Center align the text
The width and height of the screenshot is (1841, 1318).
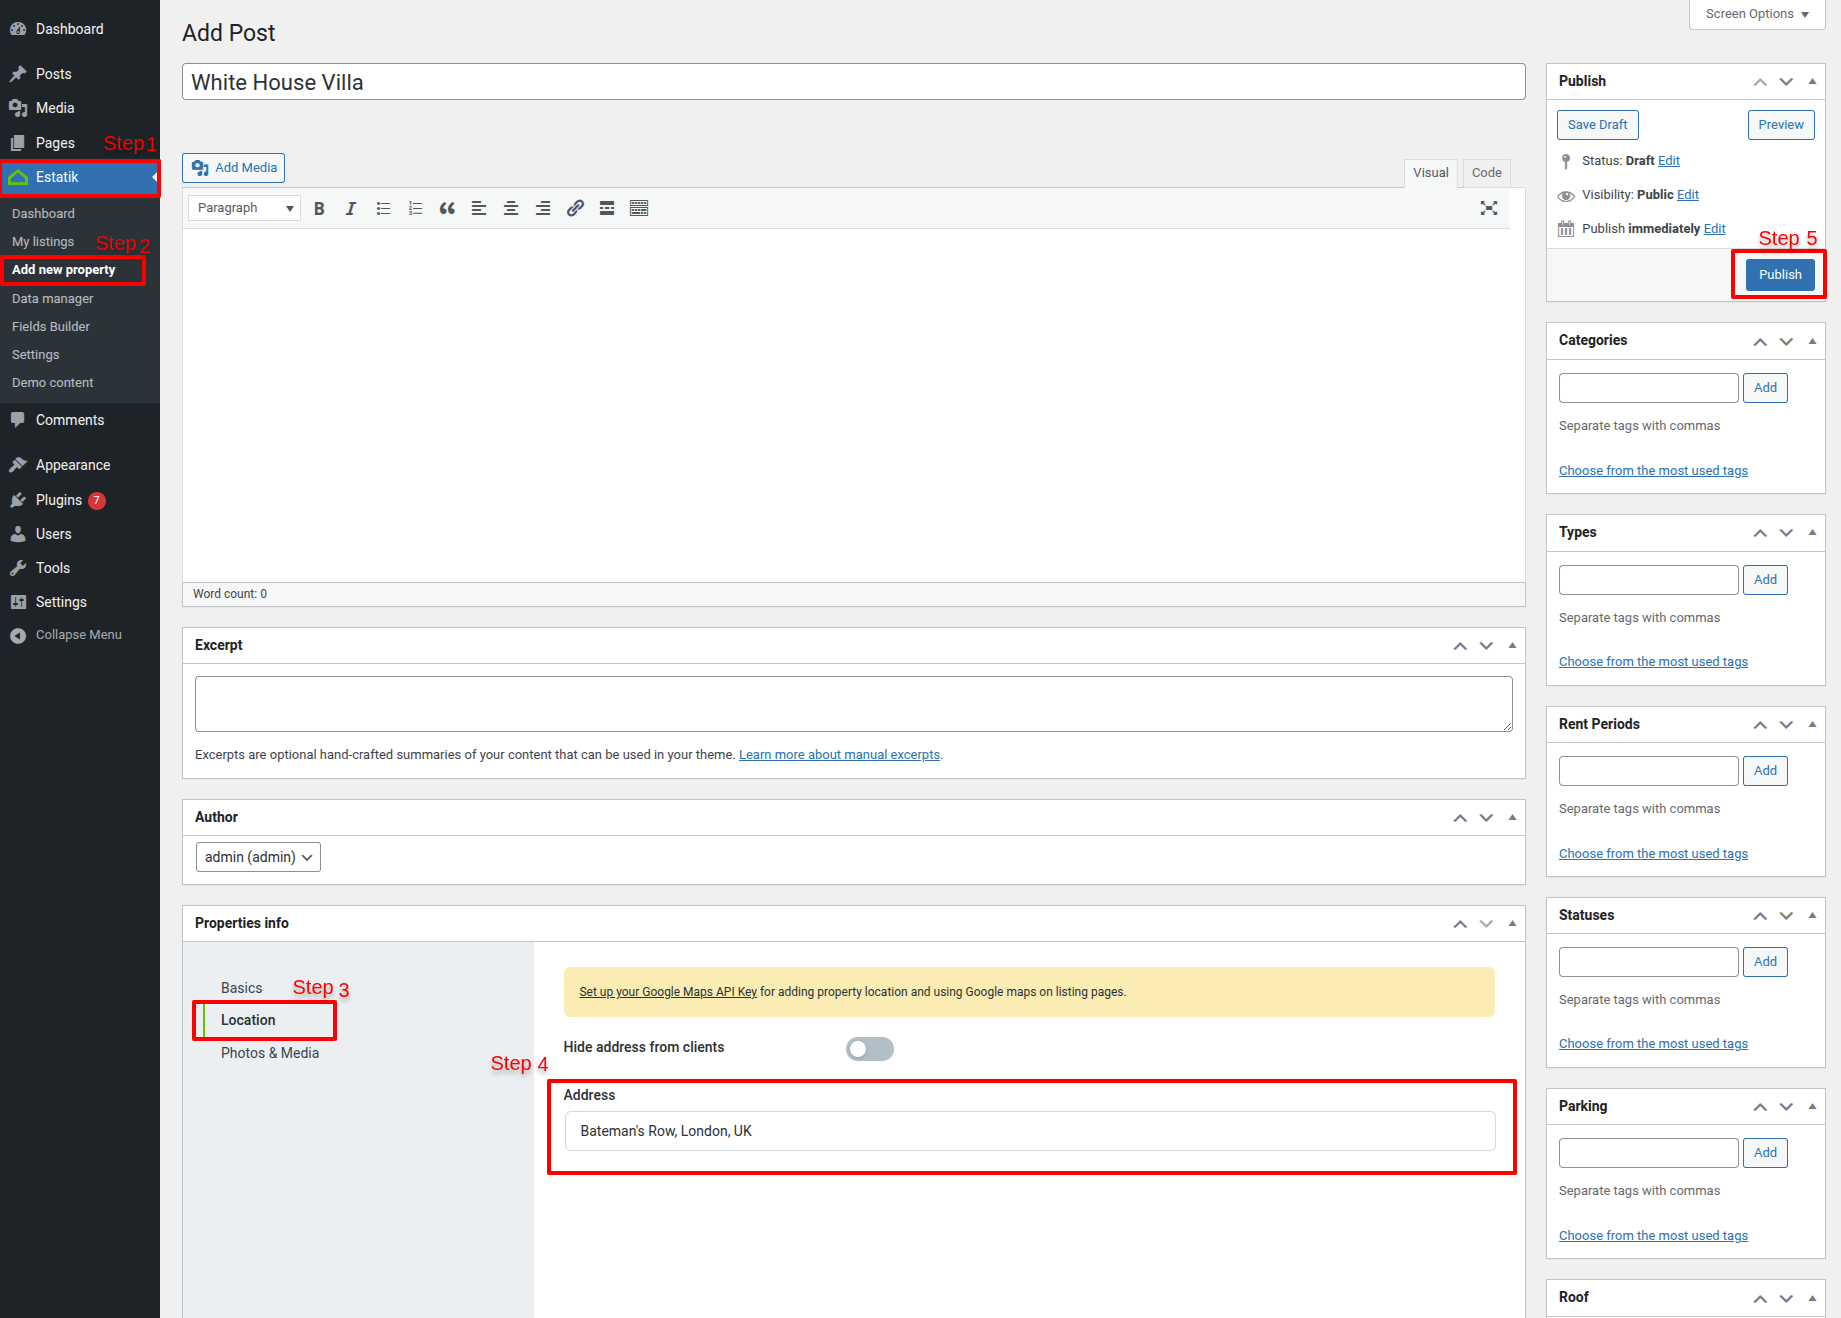[x=511, y=208]
